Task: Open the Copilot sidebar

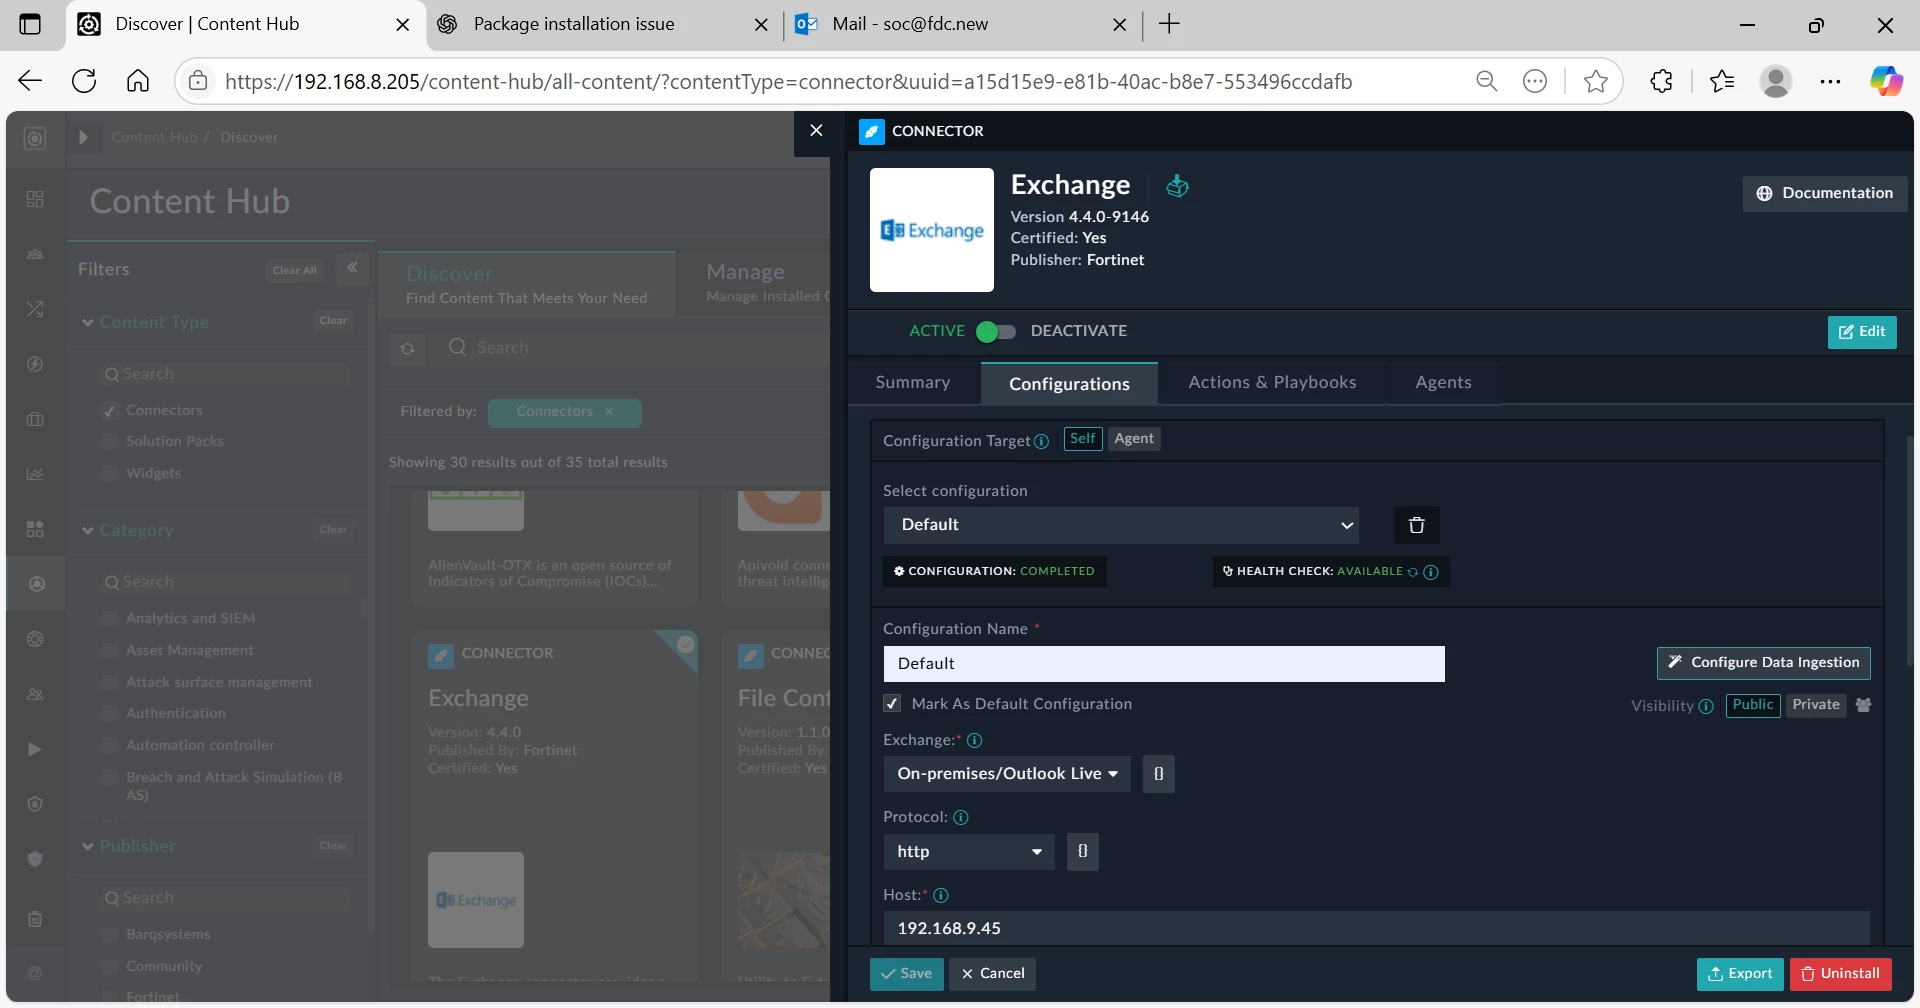Action: tap(1886, 81)
